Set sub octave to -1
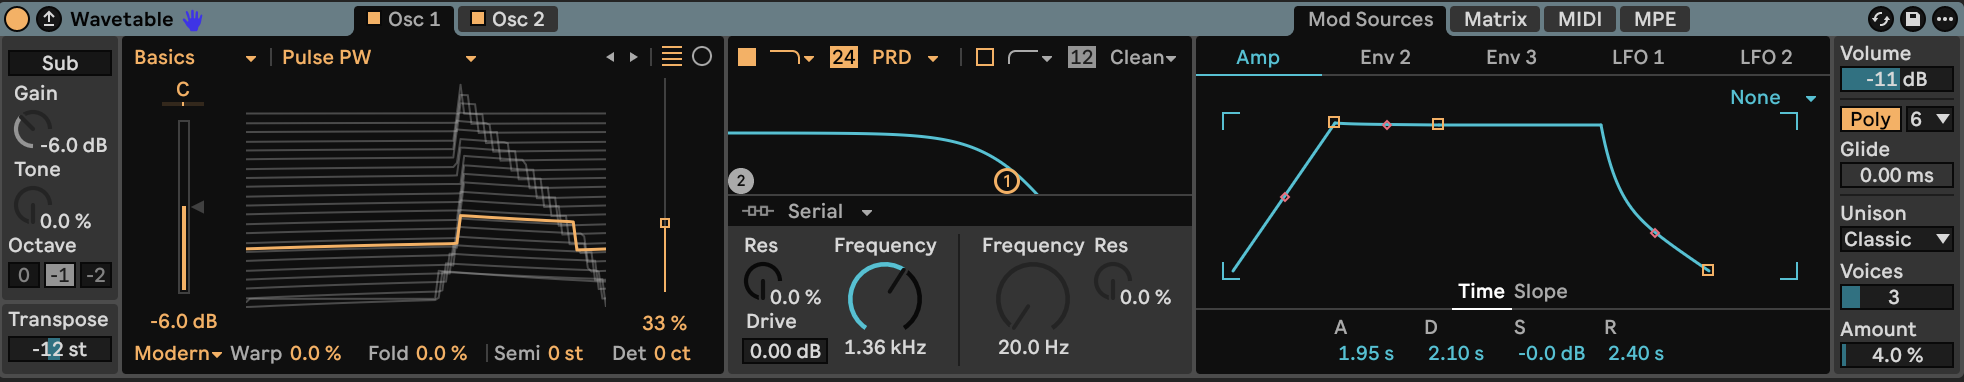 60,275
